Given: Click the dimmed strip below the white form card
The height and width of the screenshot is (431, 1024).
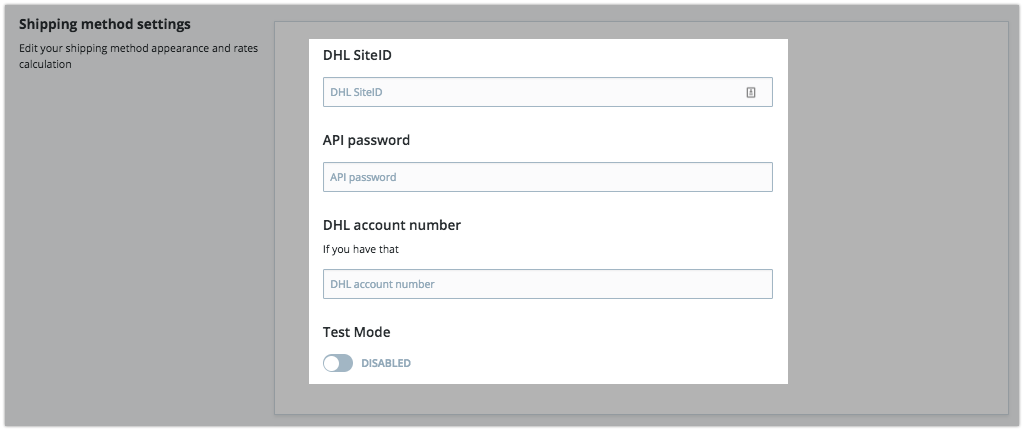Looking at the screenshot, I should (x=548, y=398).
